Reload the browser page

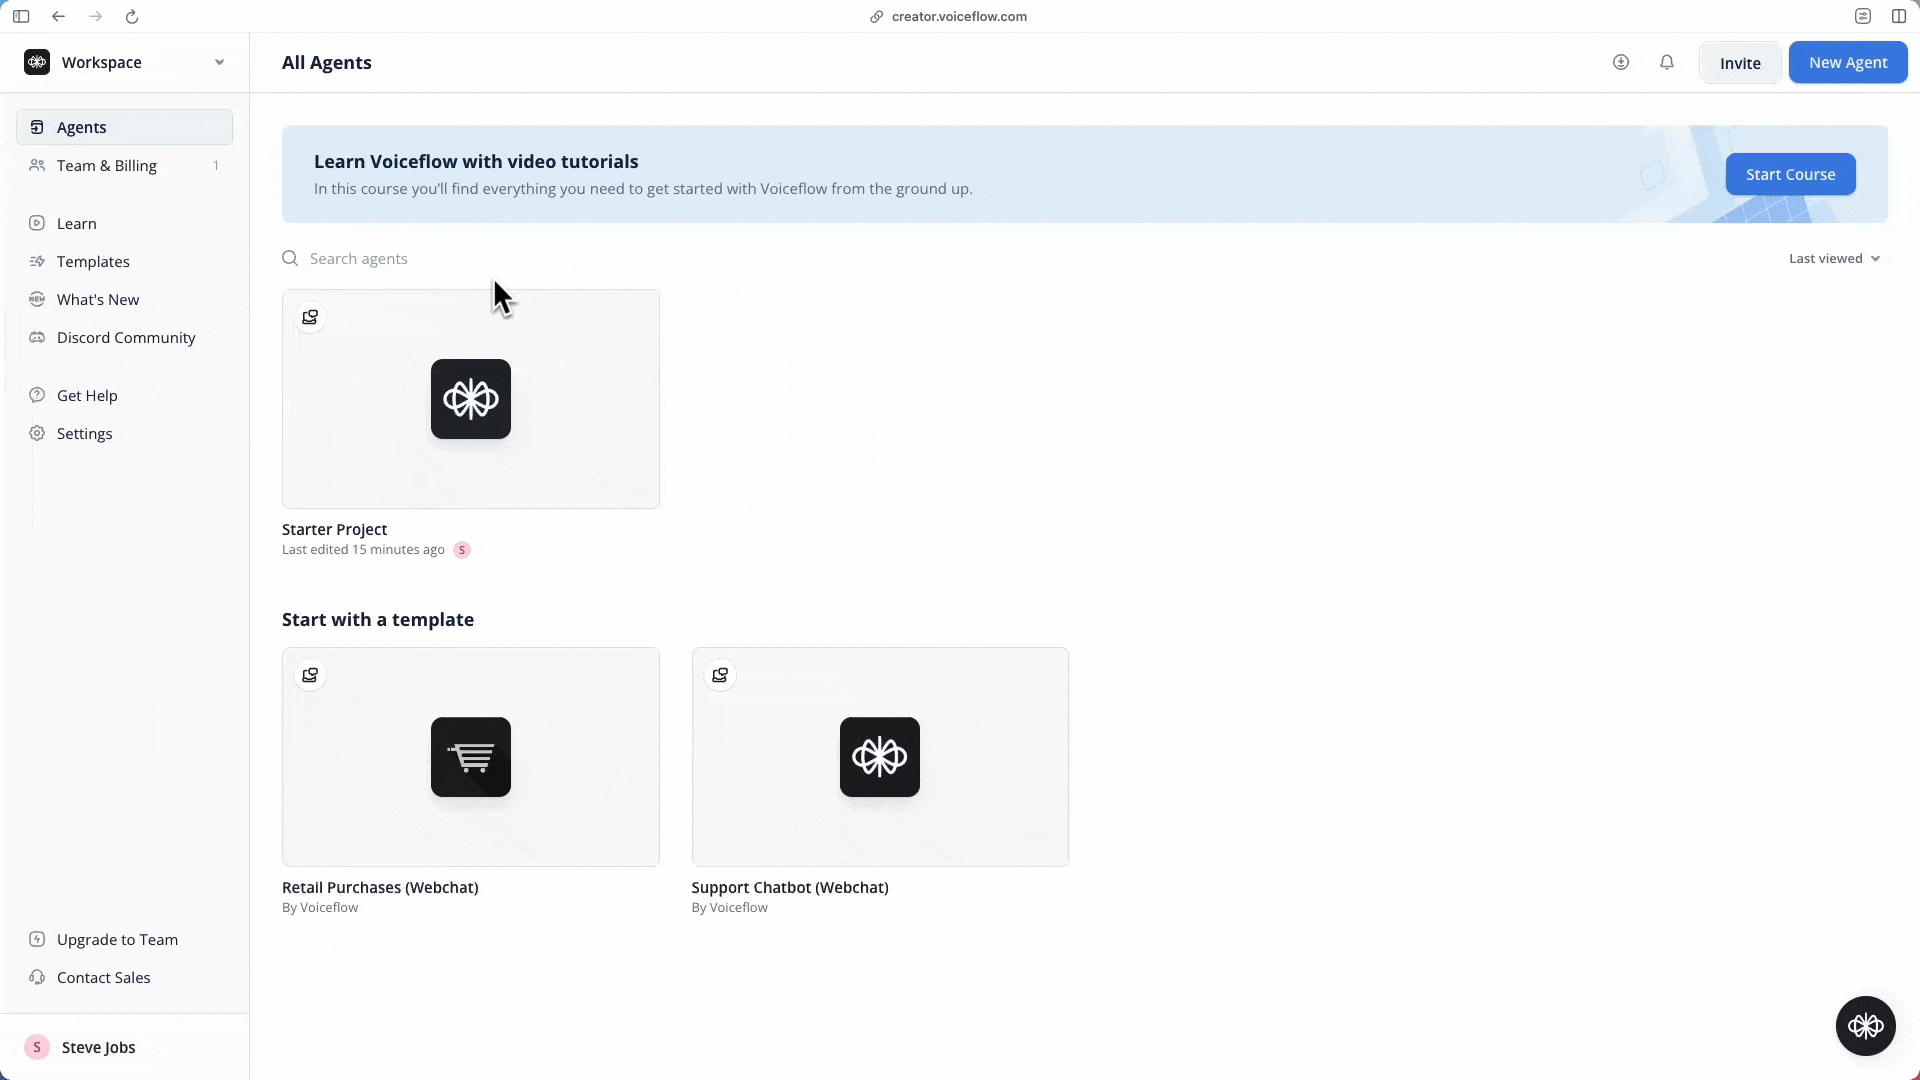point(132,16)
